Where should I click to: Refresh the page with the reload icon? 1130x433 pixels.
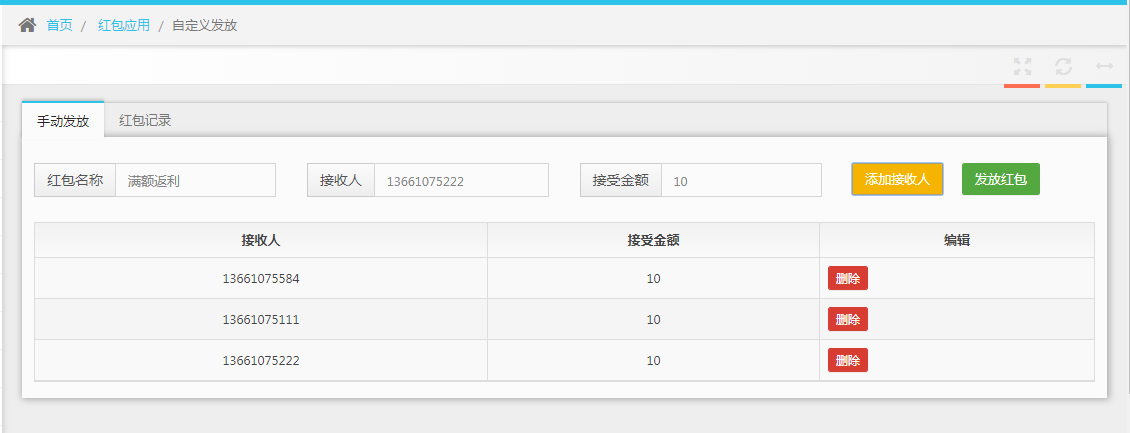tap(1063, 67)
